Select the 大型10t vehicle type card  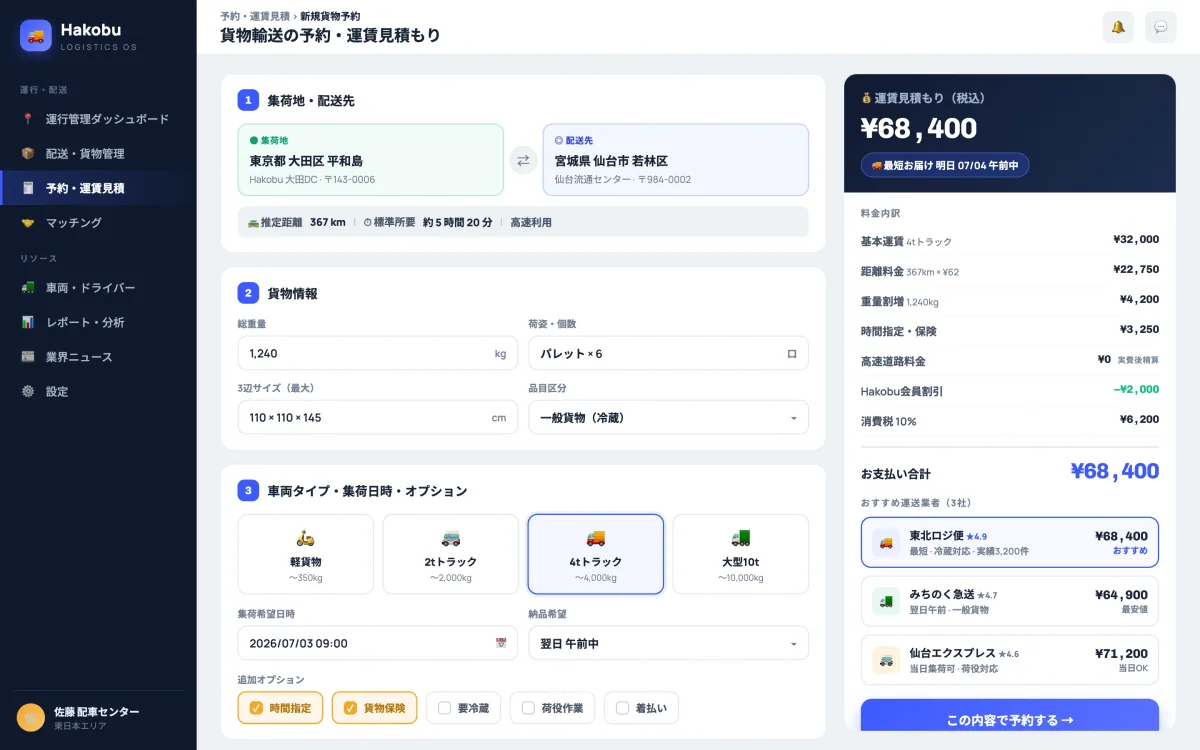click(x=741, y=554)
